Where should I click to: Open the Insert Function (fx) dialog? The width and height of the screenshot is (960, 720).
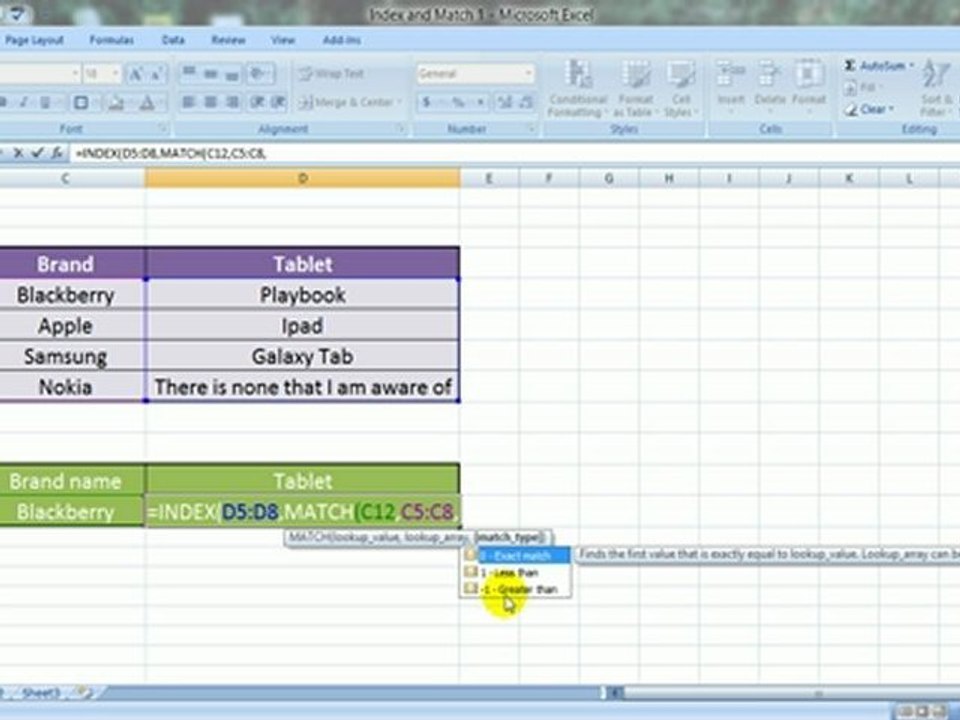tap(57, 153)
